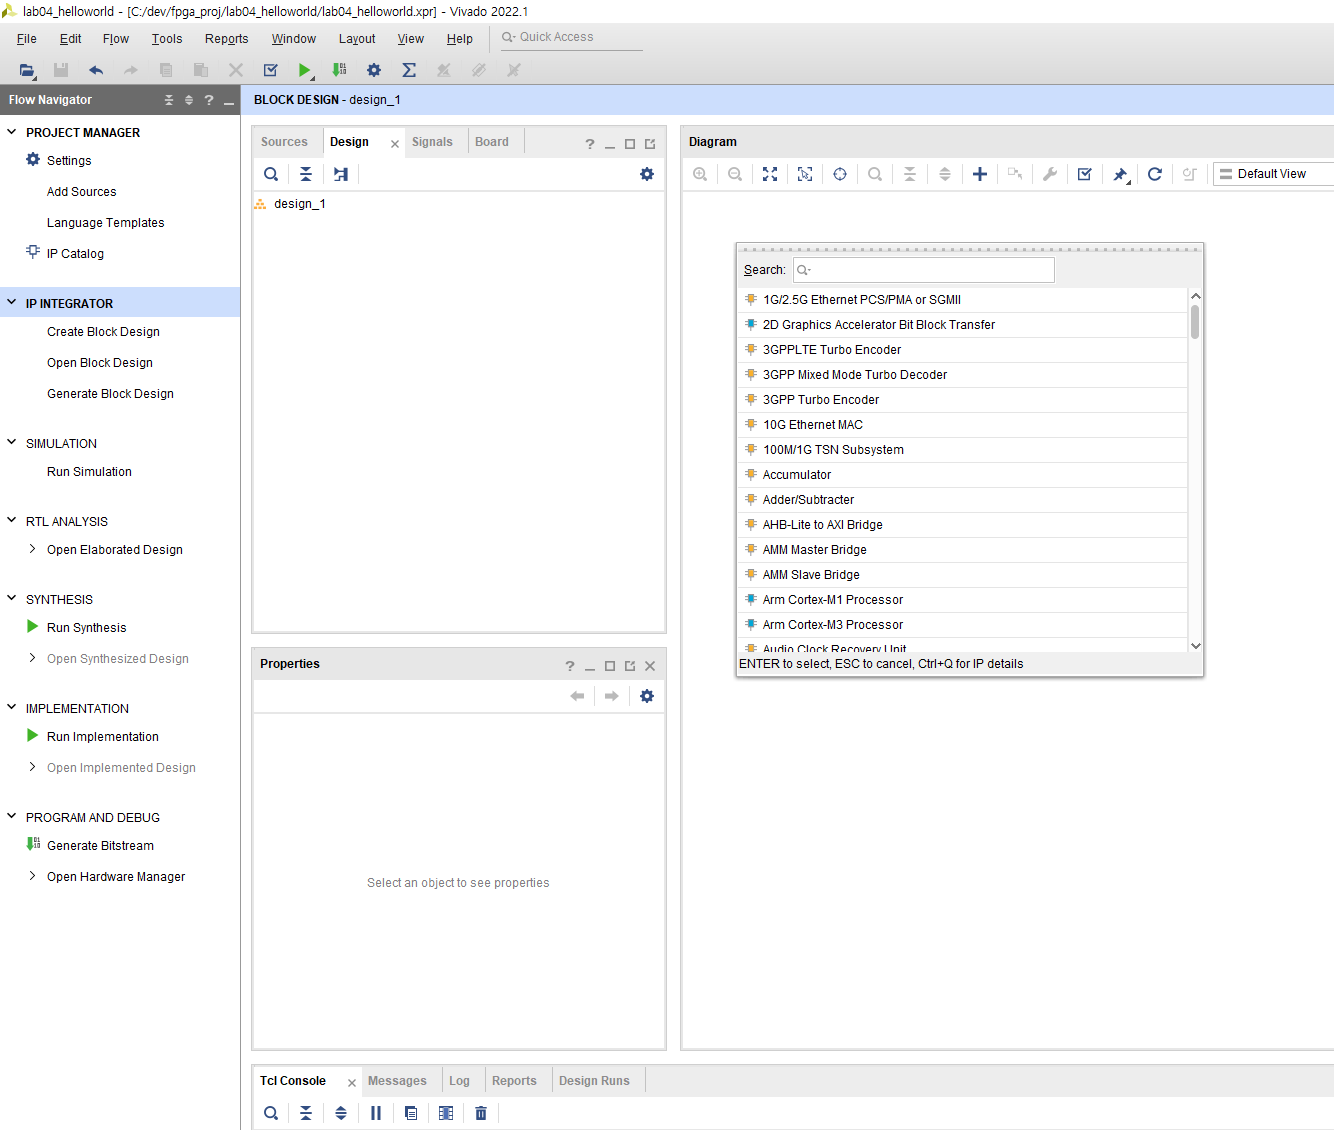
Task: Click the Undo arrow in main toolbar
Action: coord(96,70)
